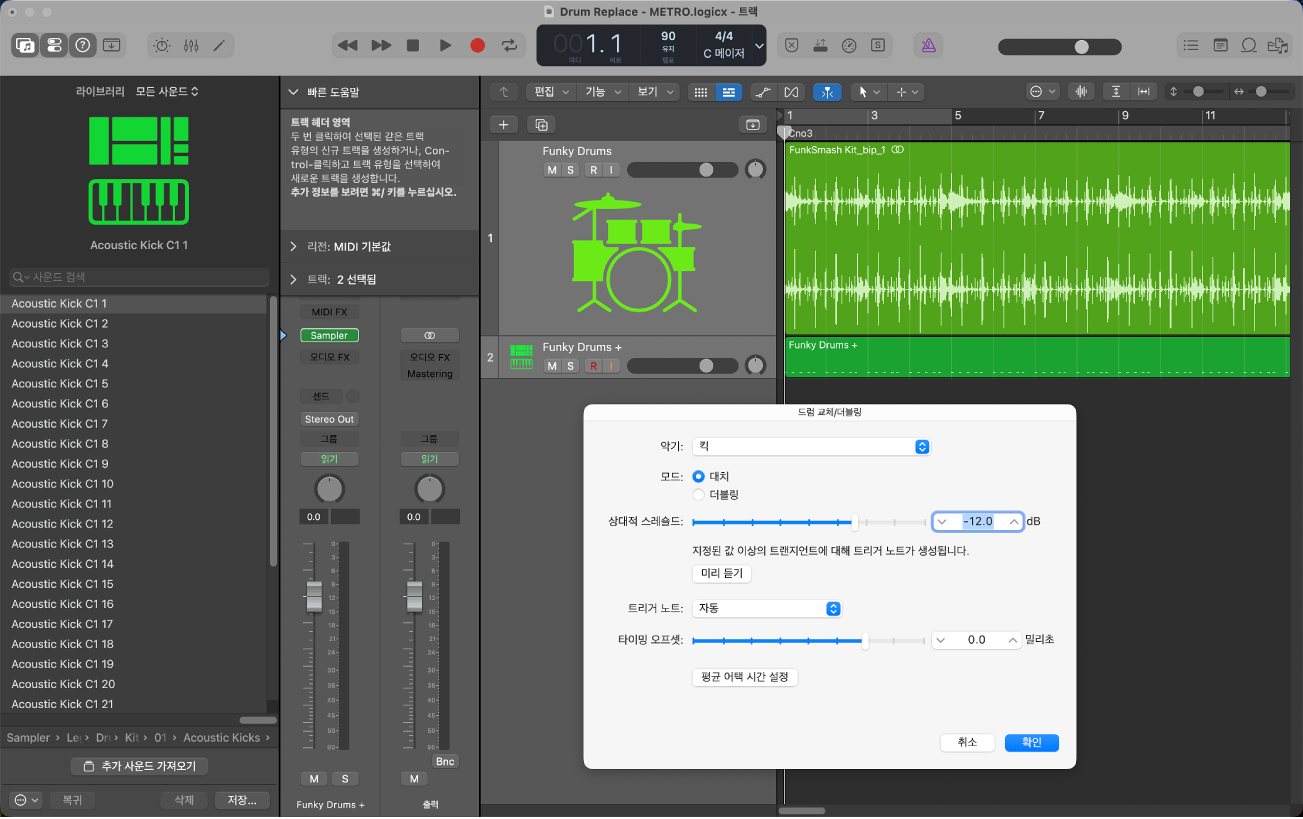
Task: Click the Fast Forward transport button
Action: 381,45
